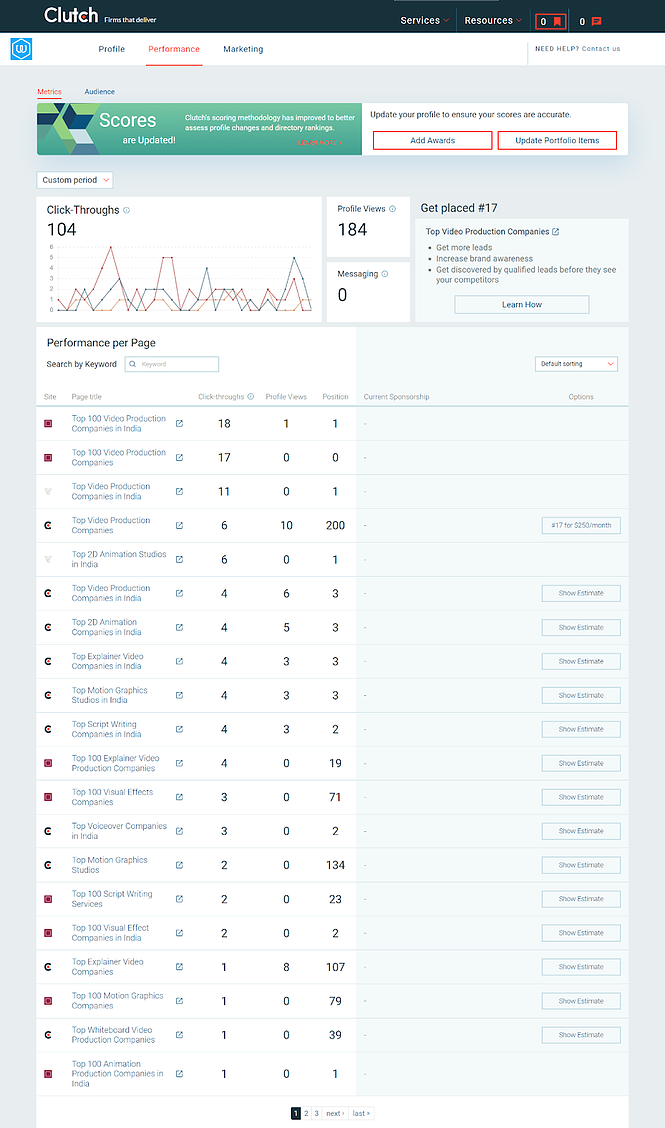Click the Contact us link
The image size is (665, 1128).
click(x=601, y=49)
